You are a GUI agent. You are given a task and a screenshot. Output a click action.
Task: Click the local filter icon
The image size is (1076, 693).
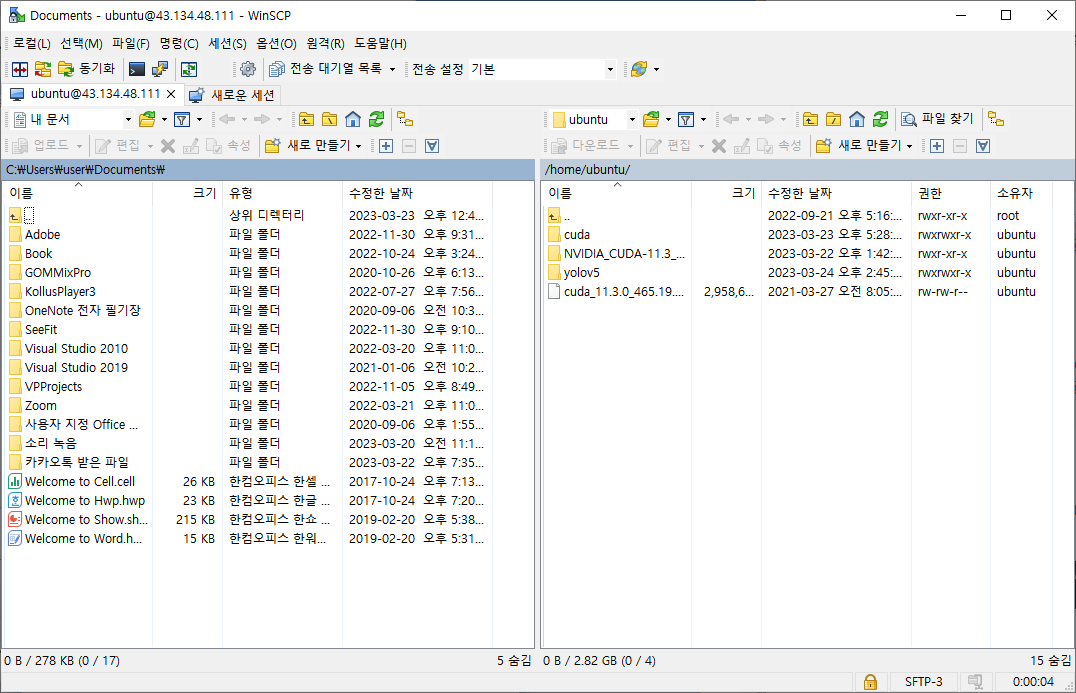point(182,119)
